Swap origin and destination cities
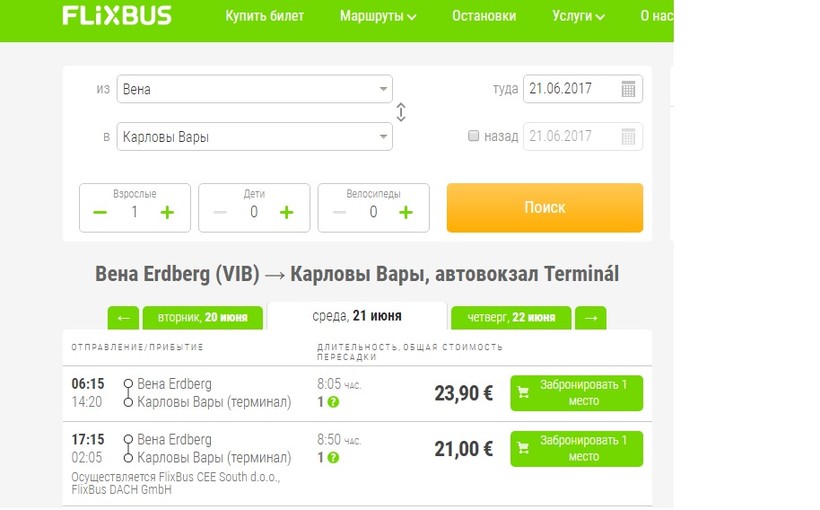The height and width of the screenshot is (510, 820). point(401,113)
